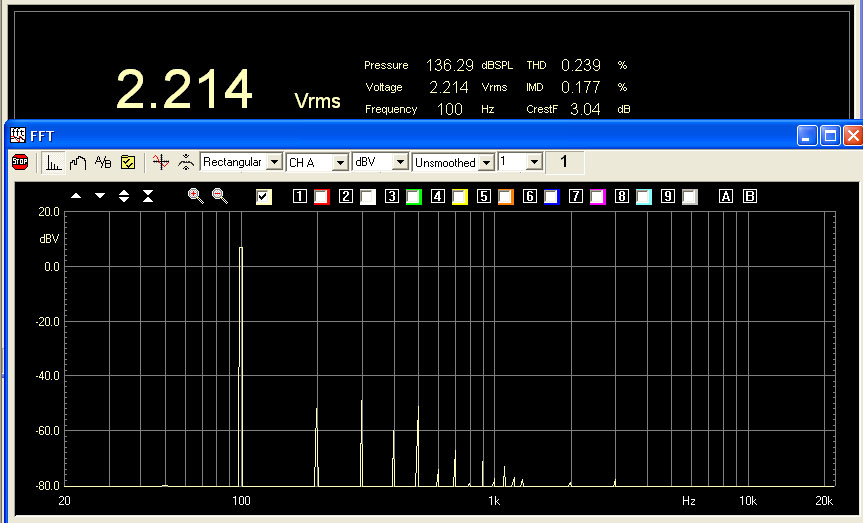Click the zoom in magnifier icon

coord(195,196)
